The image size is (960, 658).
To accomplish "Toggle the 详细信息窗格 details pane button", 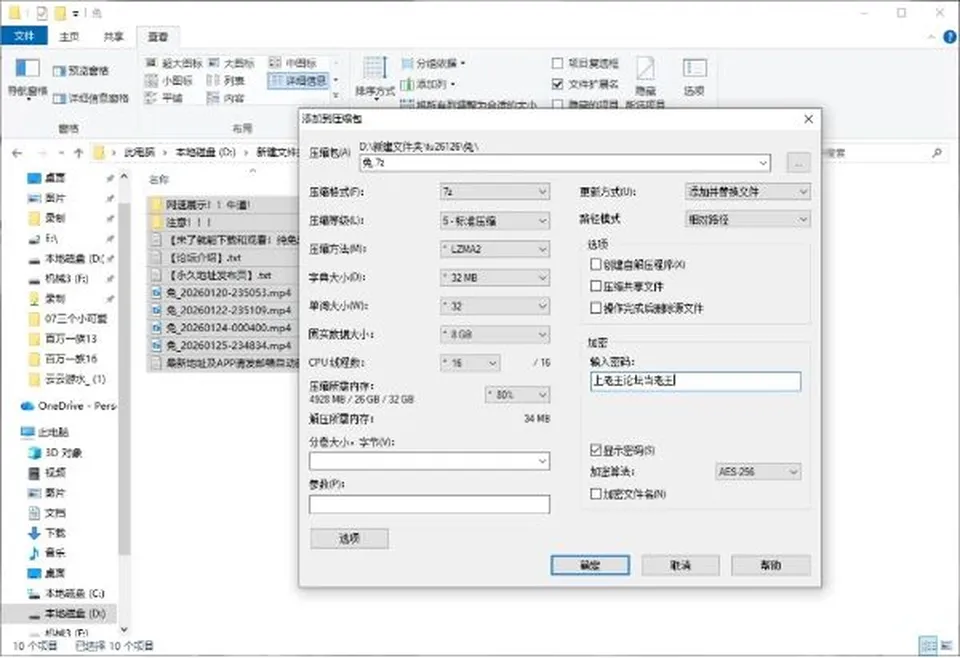I will pos(91,98).
